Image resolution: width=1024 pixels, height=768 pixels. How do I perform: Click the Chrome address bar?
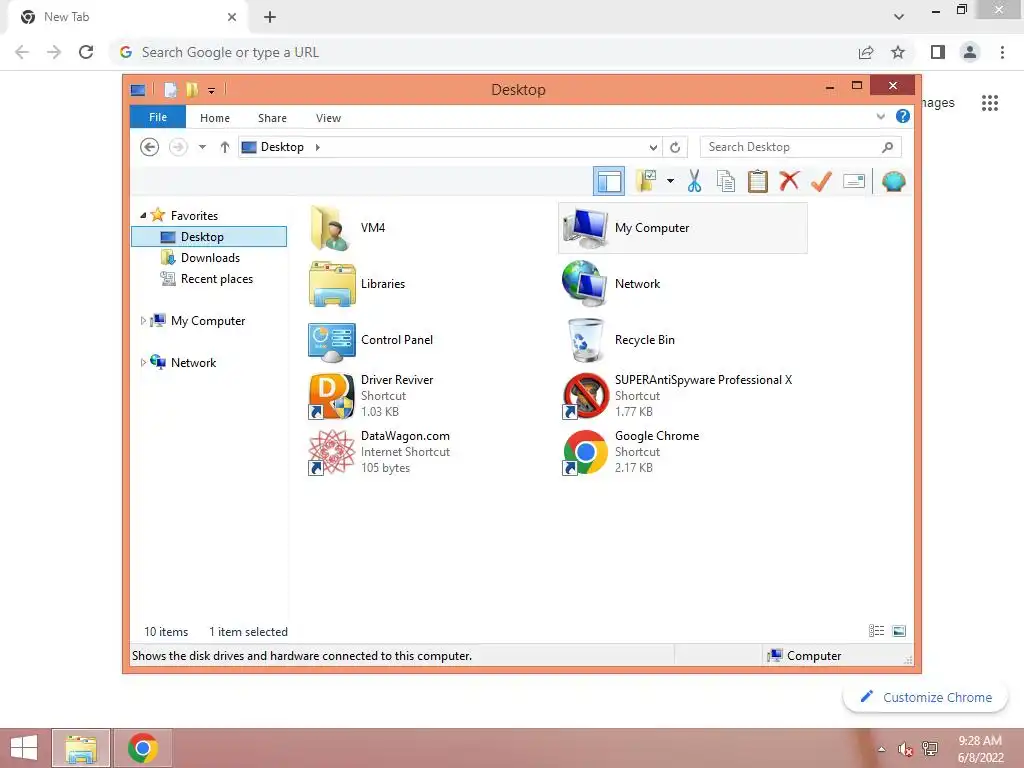pos(483,52)
